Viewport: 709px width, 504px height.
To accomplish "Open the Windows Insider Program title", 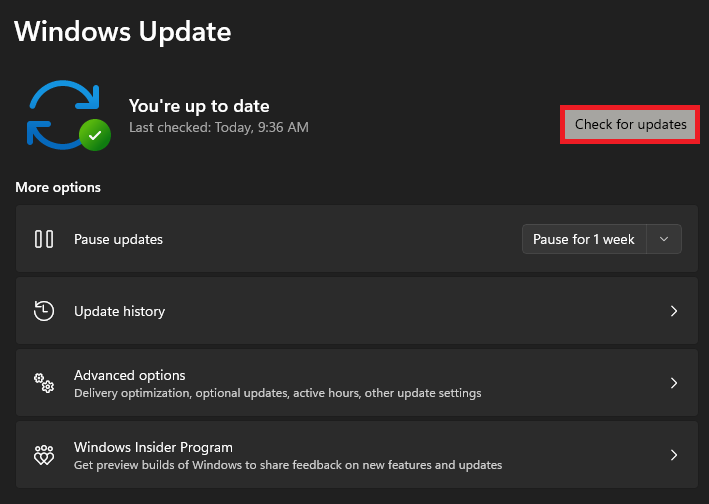I will [x=153, y=447].
